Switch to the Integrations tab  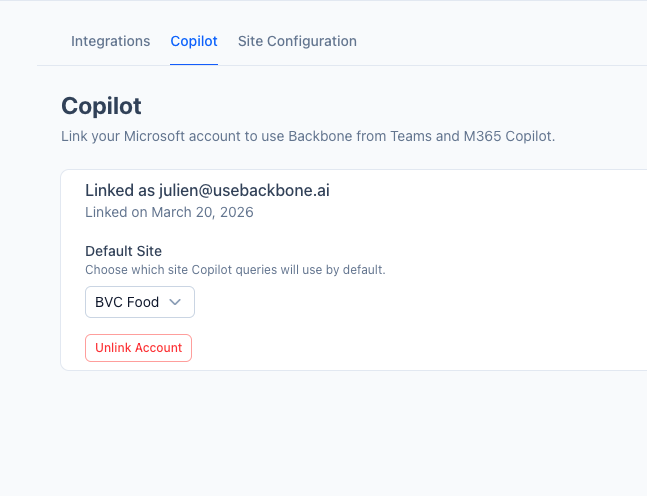110,41
